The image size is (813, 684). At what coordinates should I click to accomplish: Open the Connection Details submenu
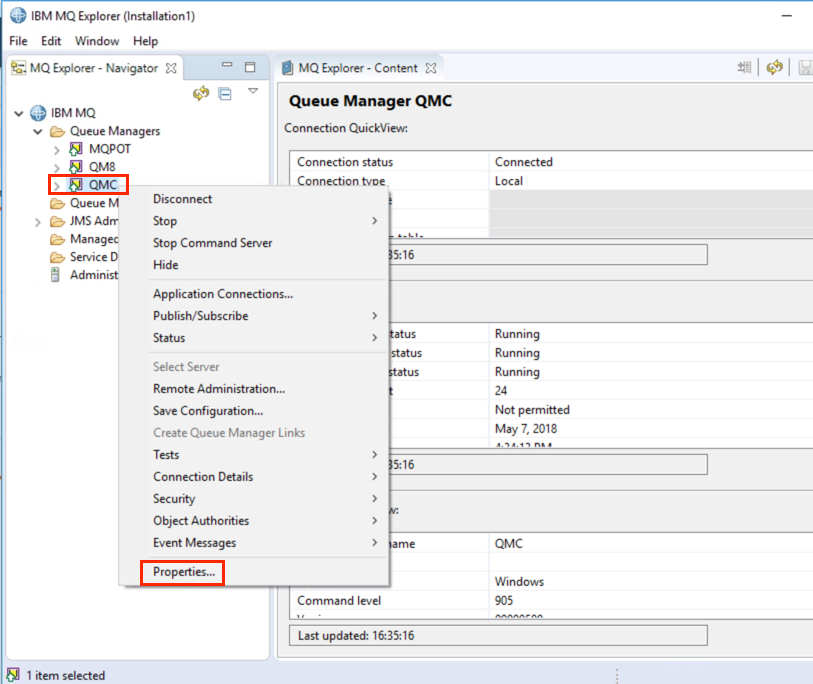[254, 477]
